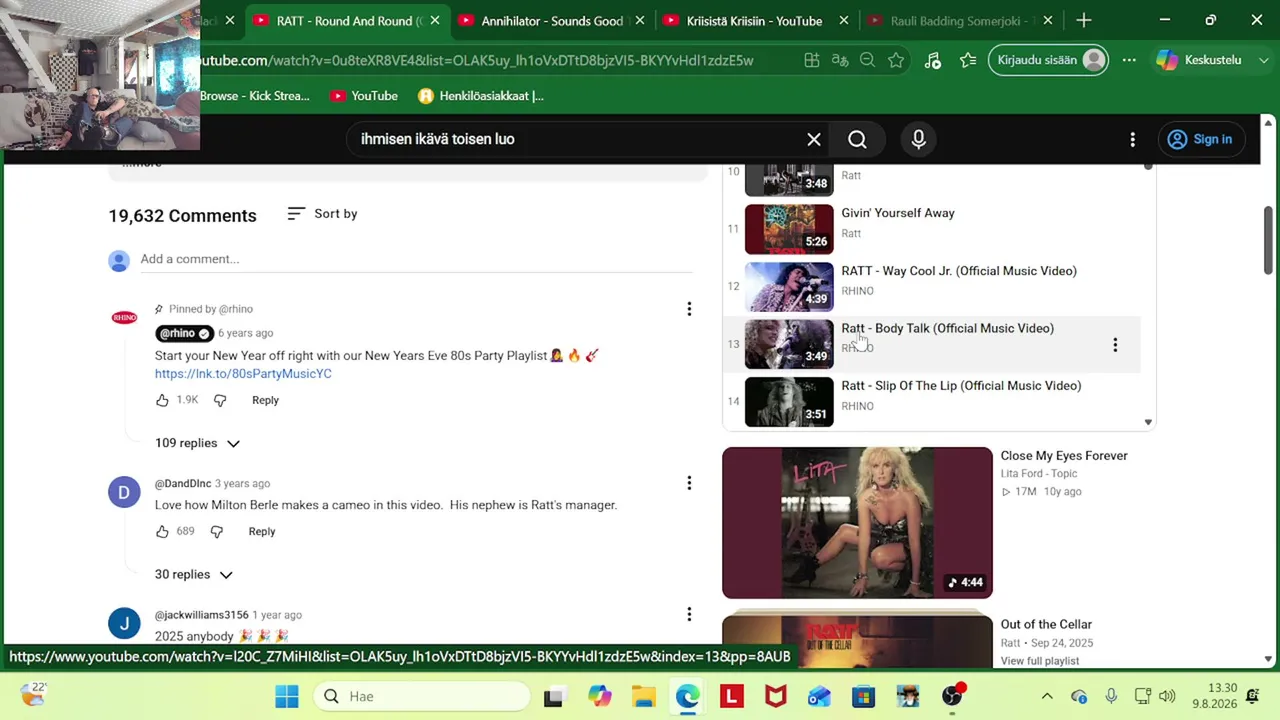Open the @jackwilliams3156 channel name
Viewport: 1280px width, 720px height.
pos(202,615)
